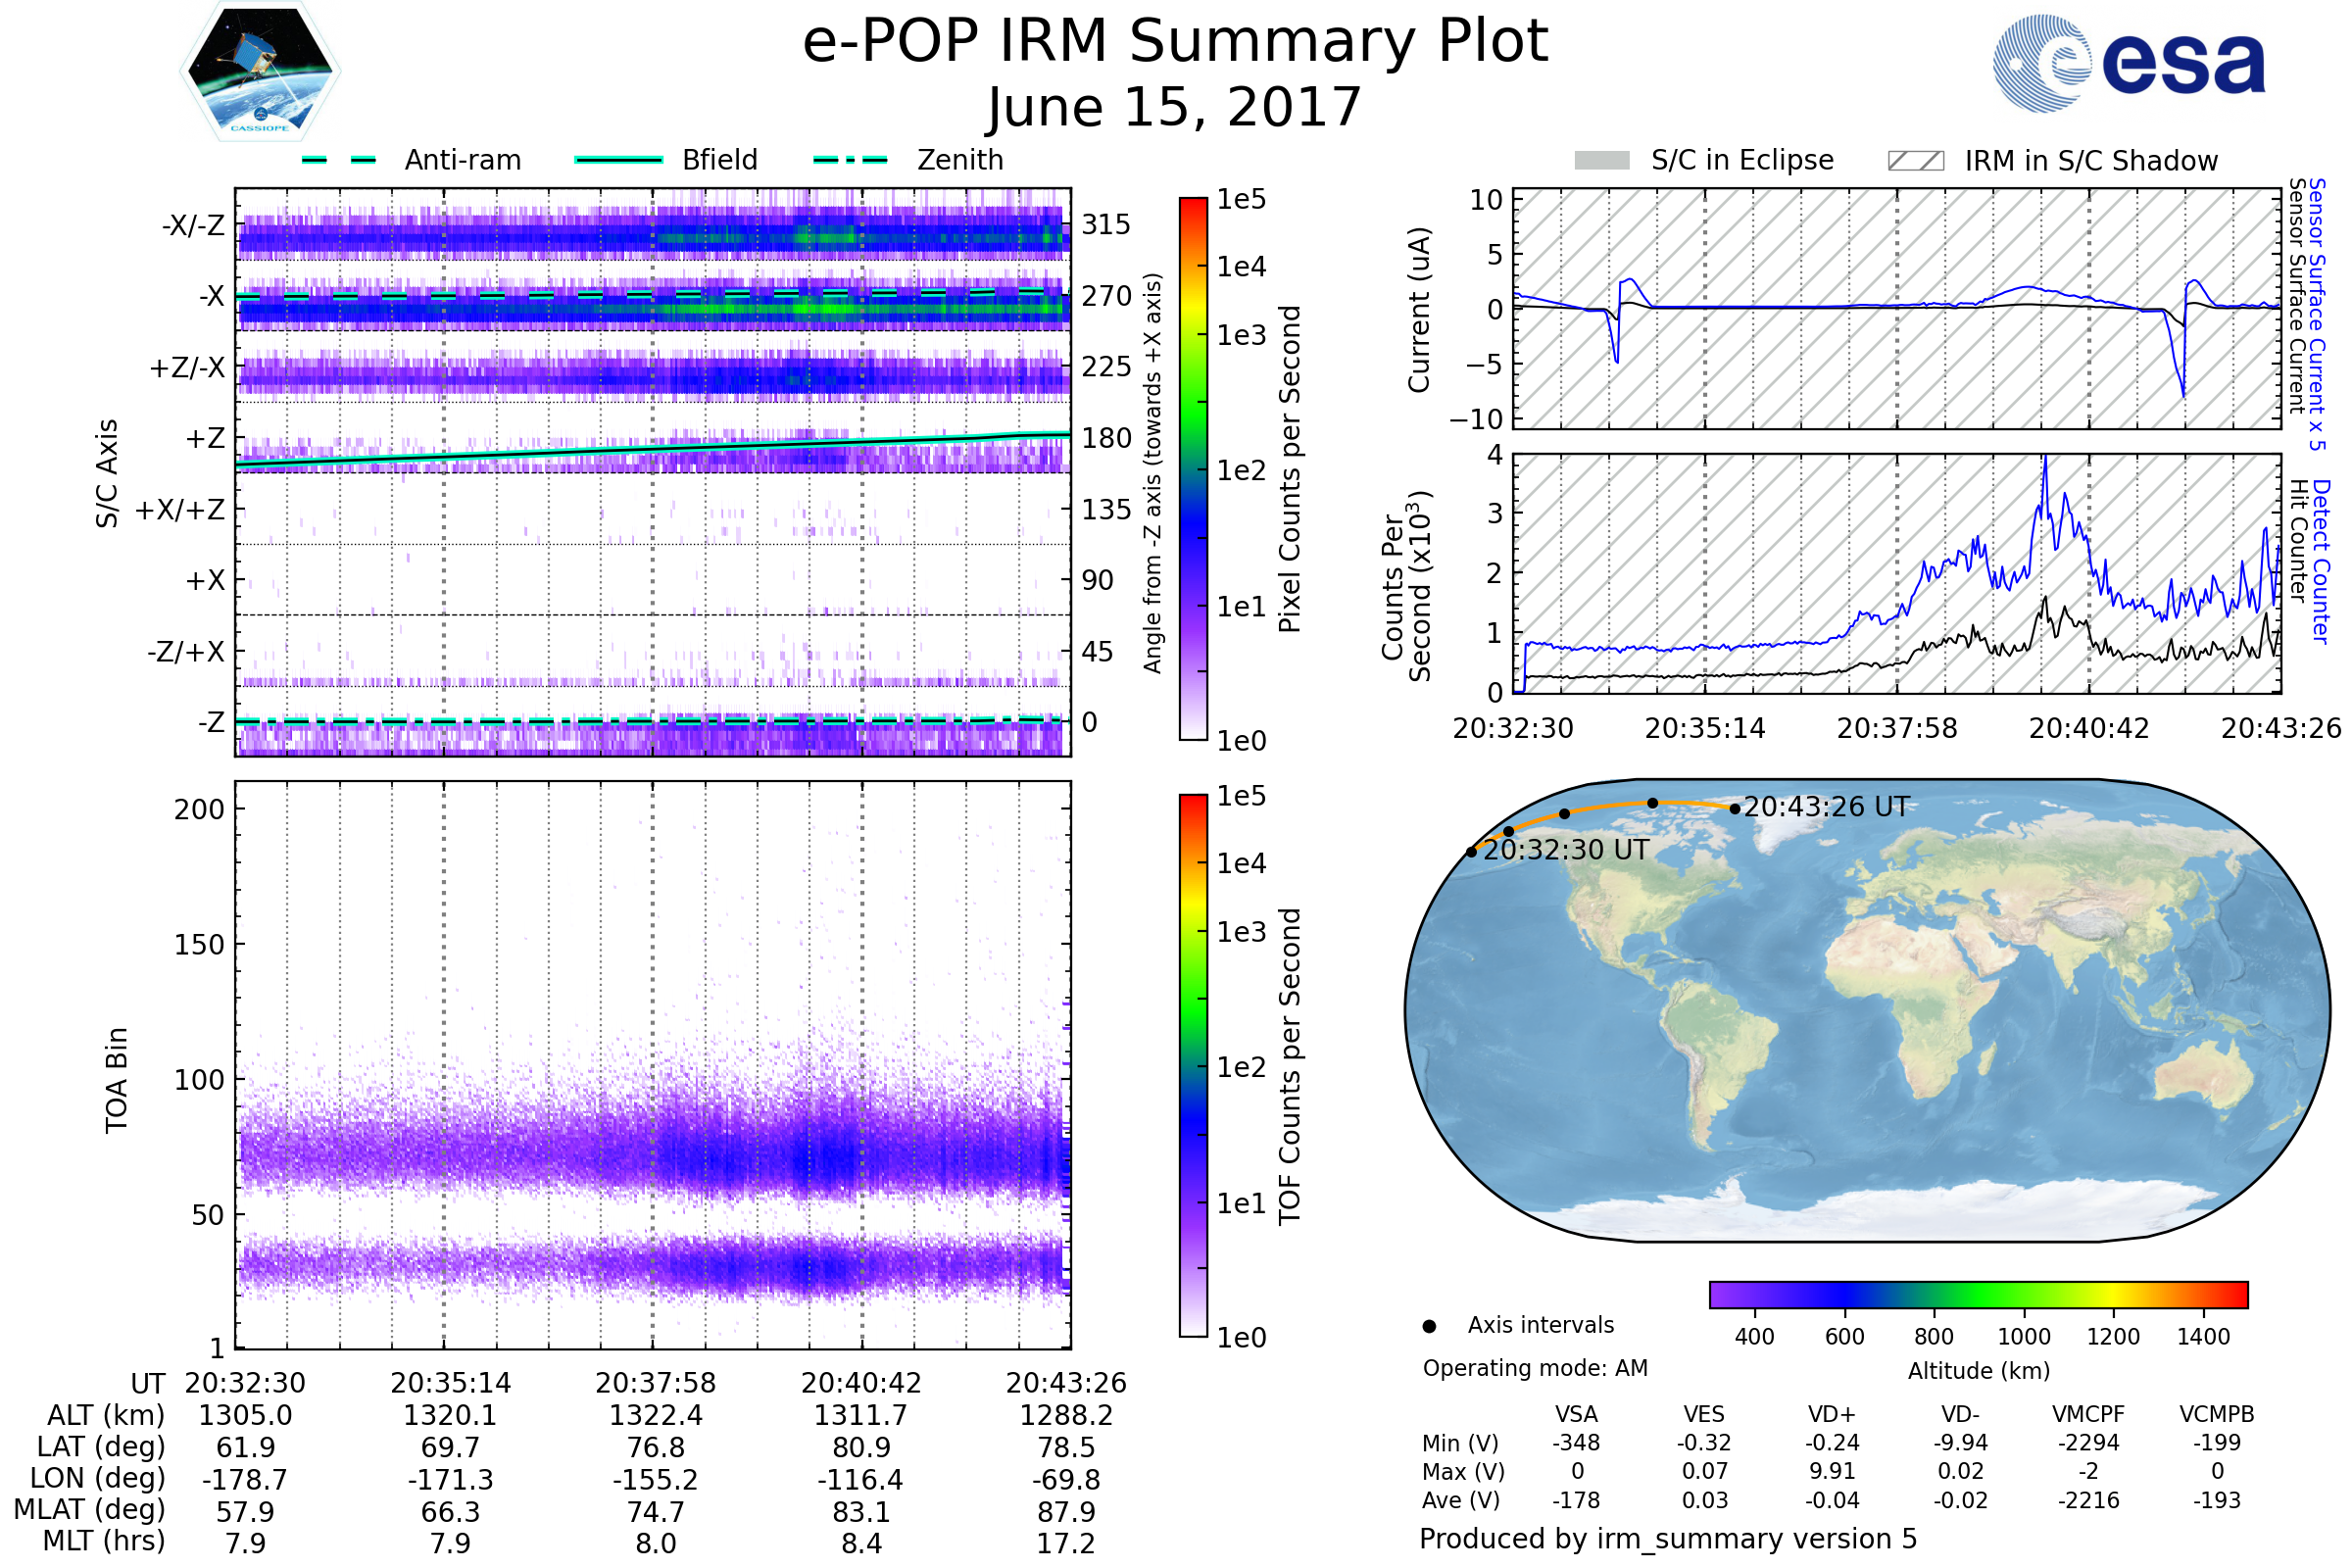Click the Bfield solid line legend marker
2352x1568 pixels.
pos(618,160)
